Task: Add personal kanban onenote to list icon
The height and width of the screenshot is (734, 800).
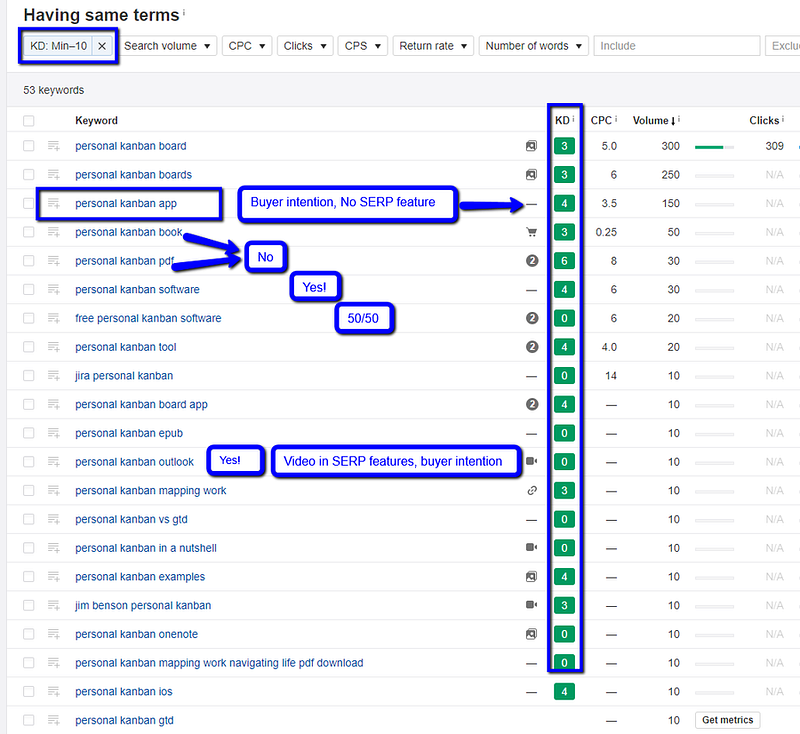Action: click(x=54, y=634)
